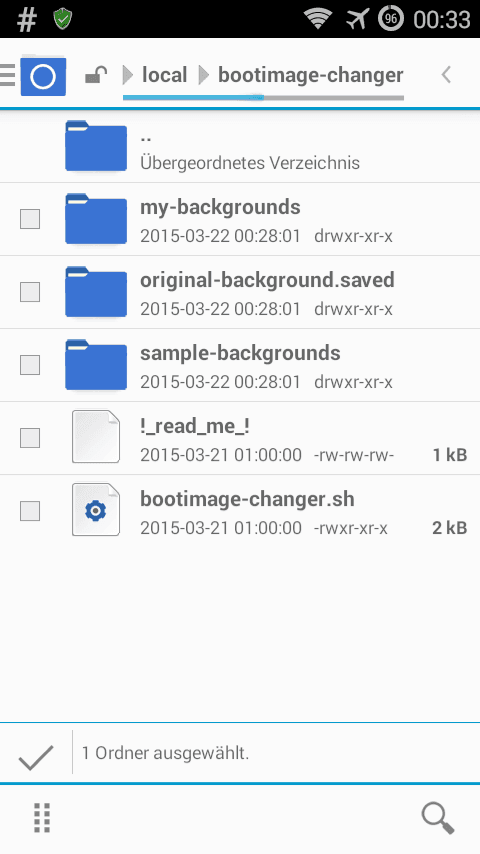This screenshot has height=854, width=480.
Task: Open the bootimage-changer.sh script file icon
Action: (96, 510)
